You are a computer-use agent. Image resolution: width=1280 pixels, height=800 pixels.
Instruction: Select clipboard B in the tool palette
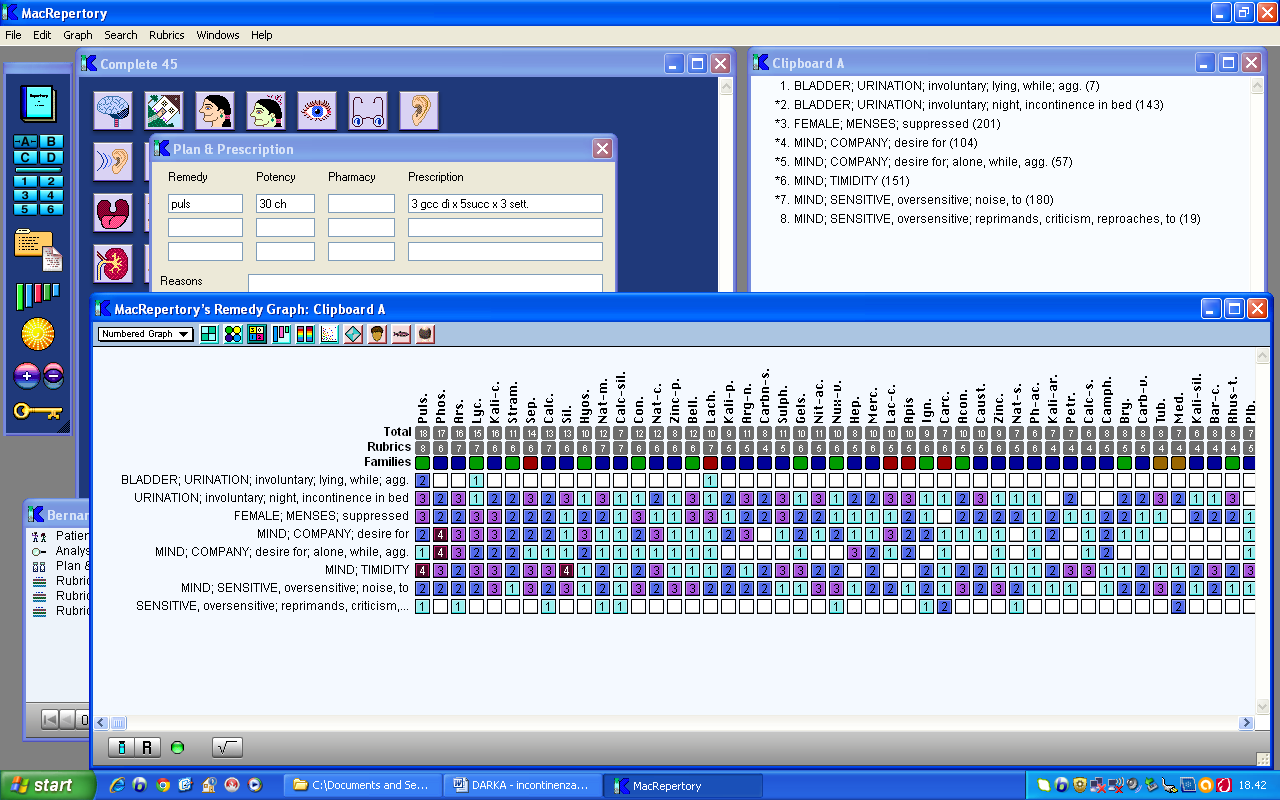51,142
